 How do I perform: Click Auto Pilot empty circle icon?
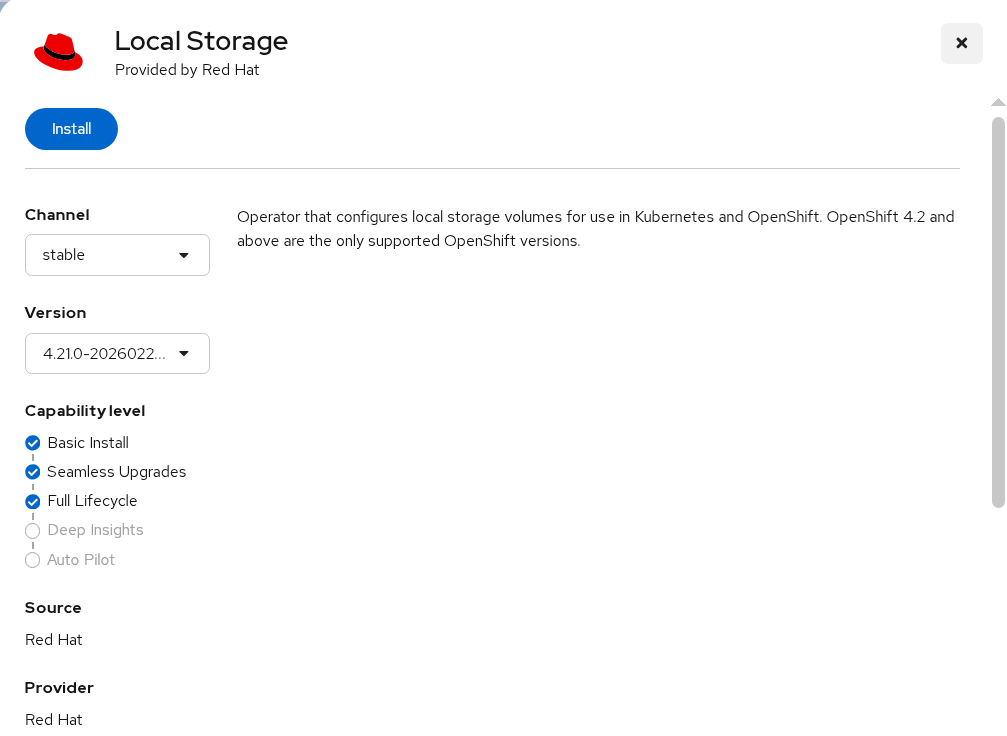[x=33, y=560]
